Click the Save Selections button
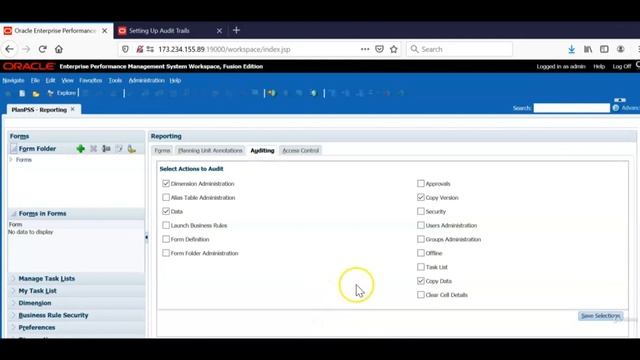 point(600,316)
